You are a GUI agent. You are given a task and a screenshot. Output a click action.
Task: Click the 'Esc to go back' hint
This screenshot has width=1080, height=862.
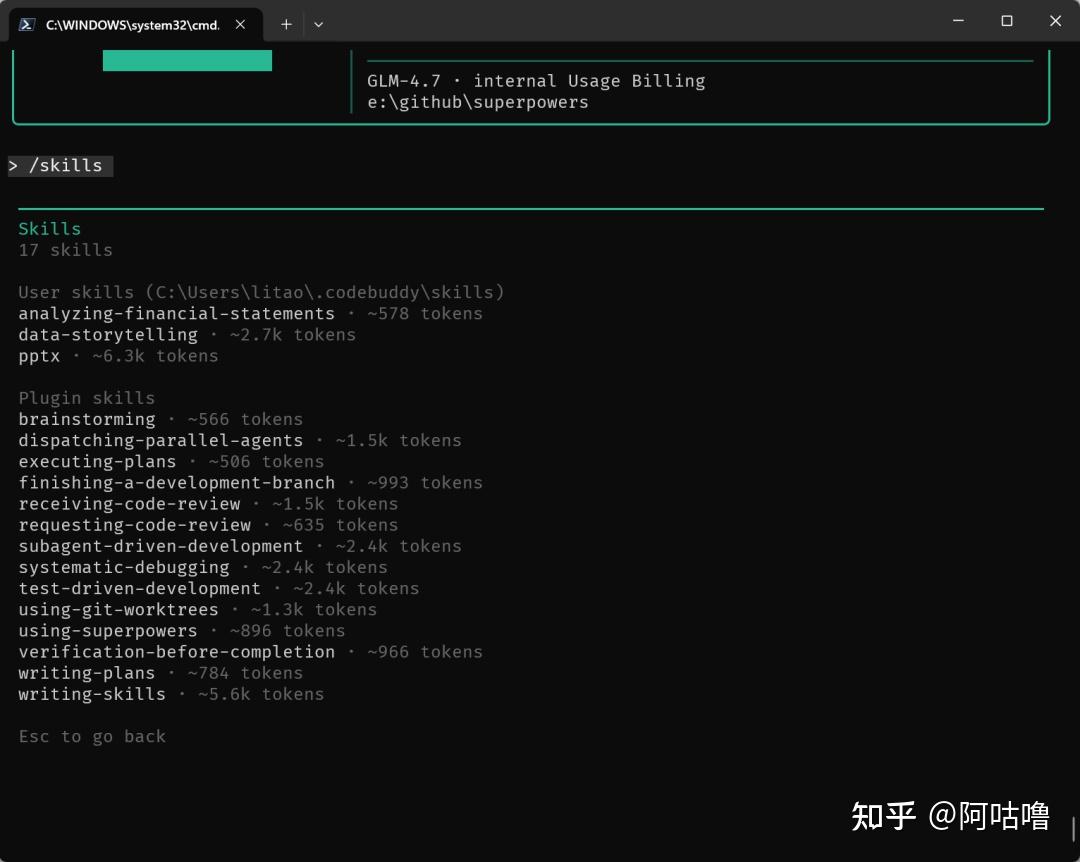tap(92, 737)
